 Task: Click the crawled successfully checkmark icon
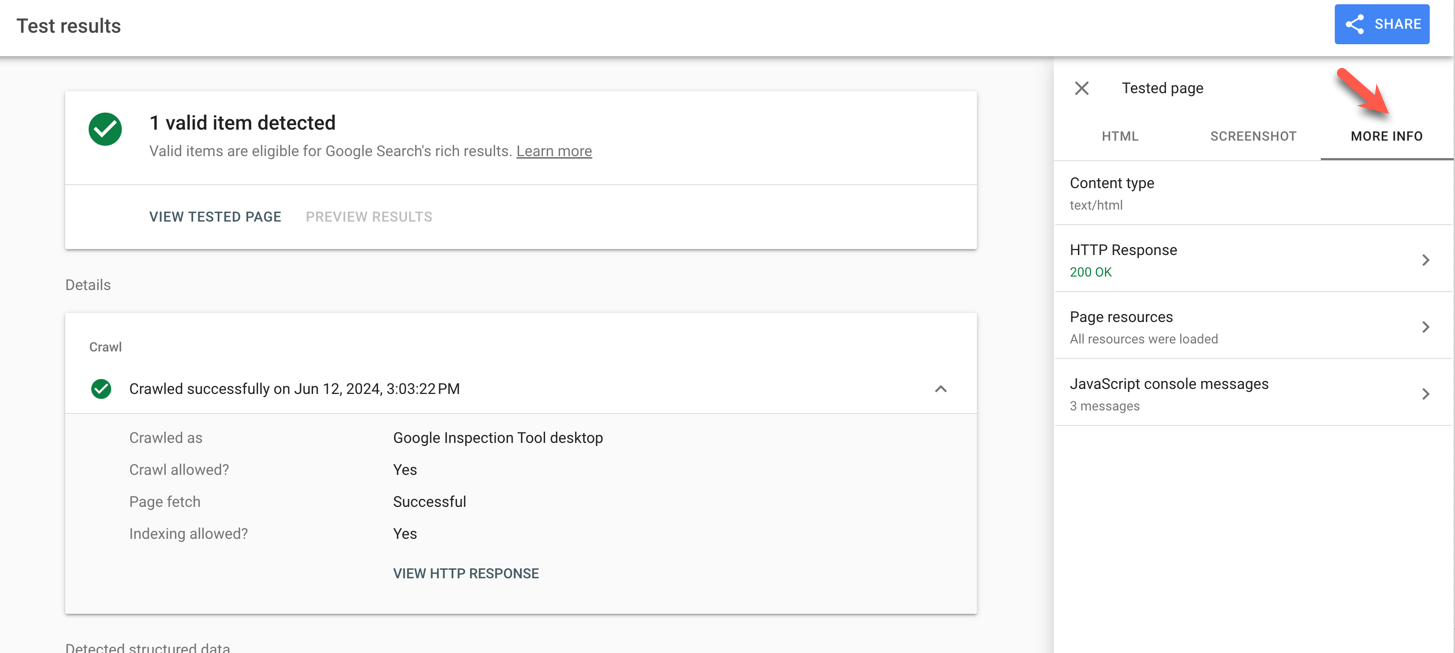(101, 389)
